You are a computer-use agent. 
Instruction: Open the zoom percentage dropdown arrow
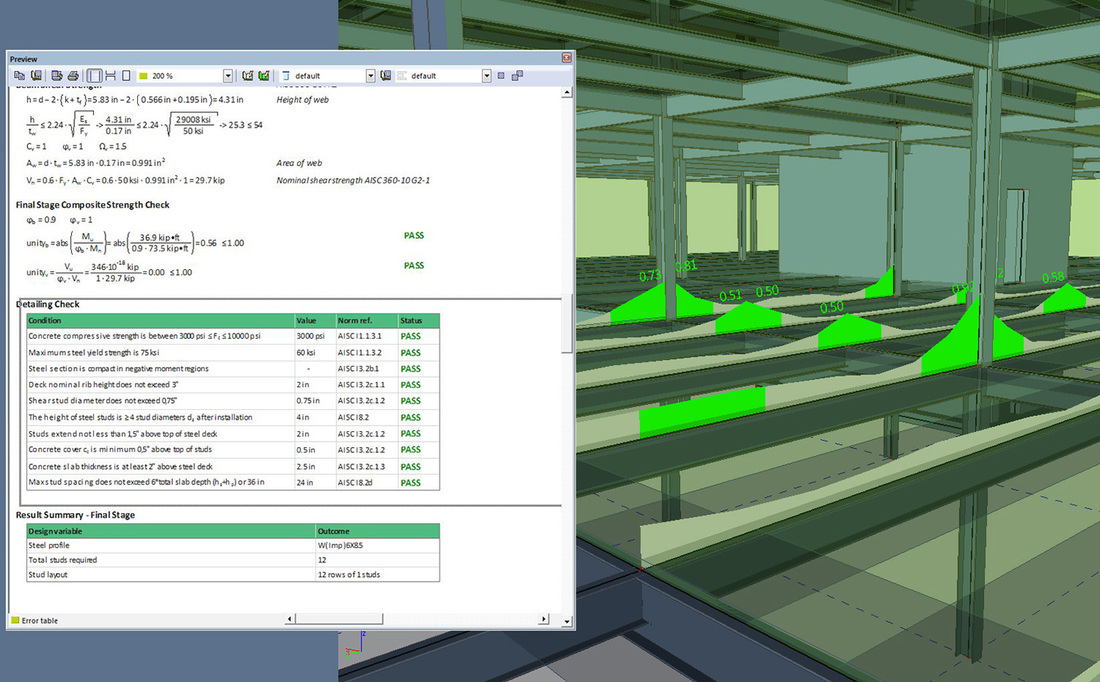click(x=228, y=76)
